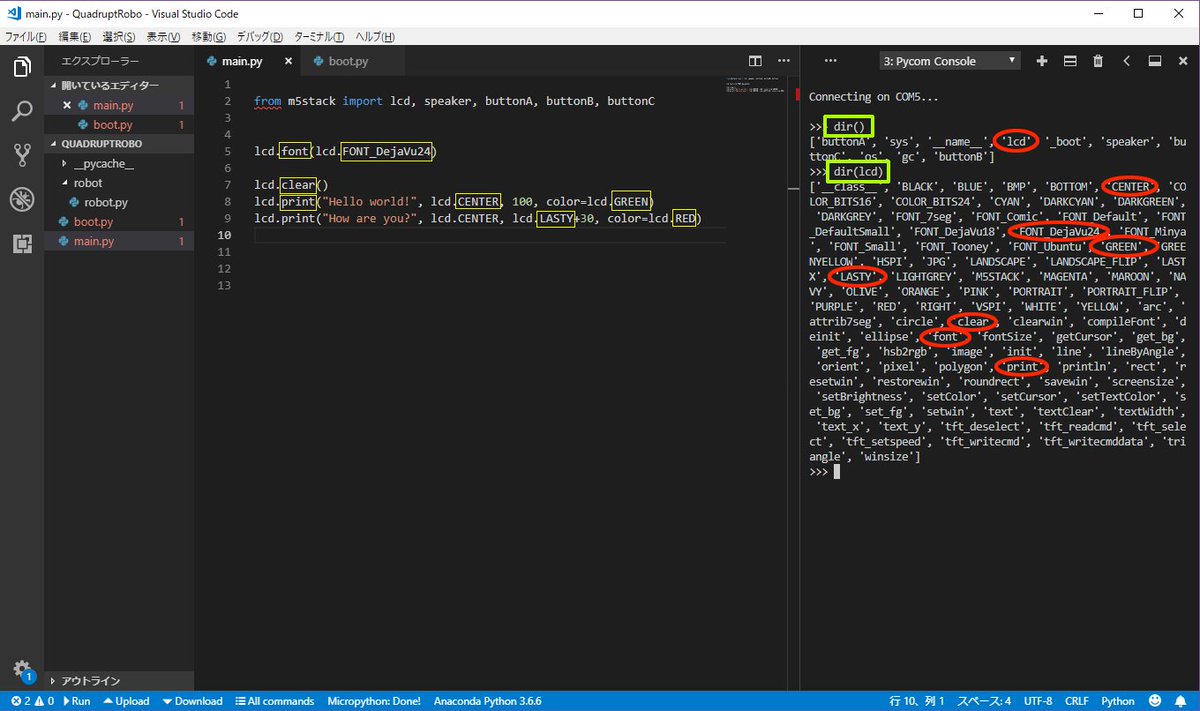Go to line via line/column indicator
Screen dimensions: 1200x711
click(918, 701)
